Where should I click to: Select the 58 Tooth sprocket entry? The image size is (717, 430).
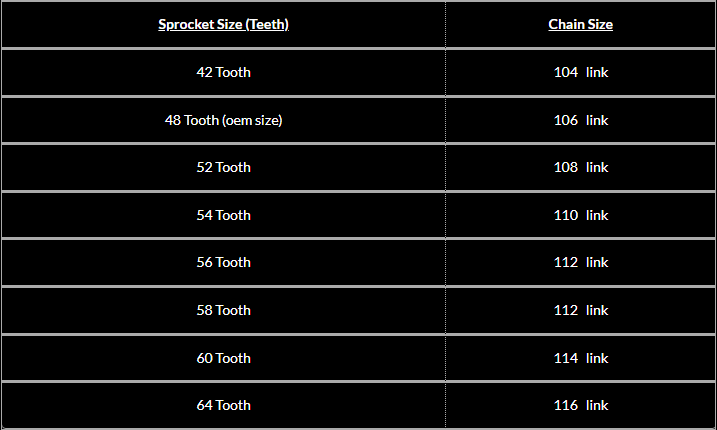pos(223,310)
